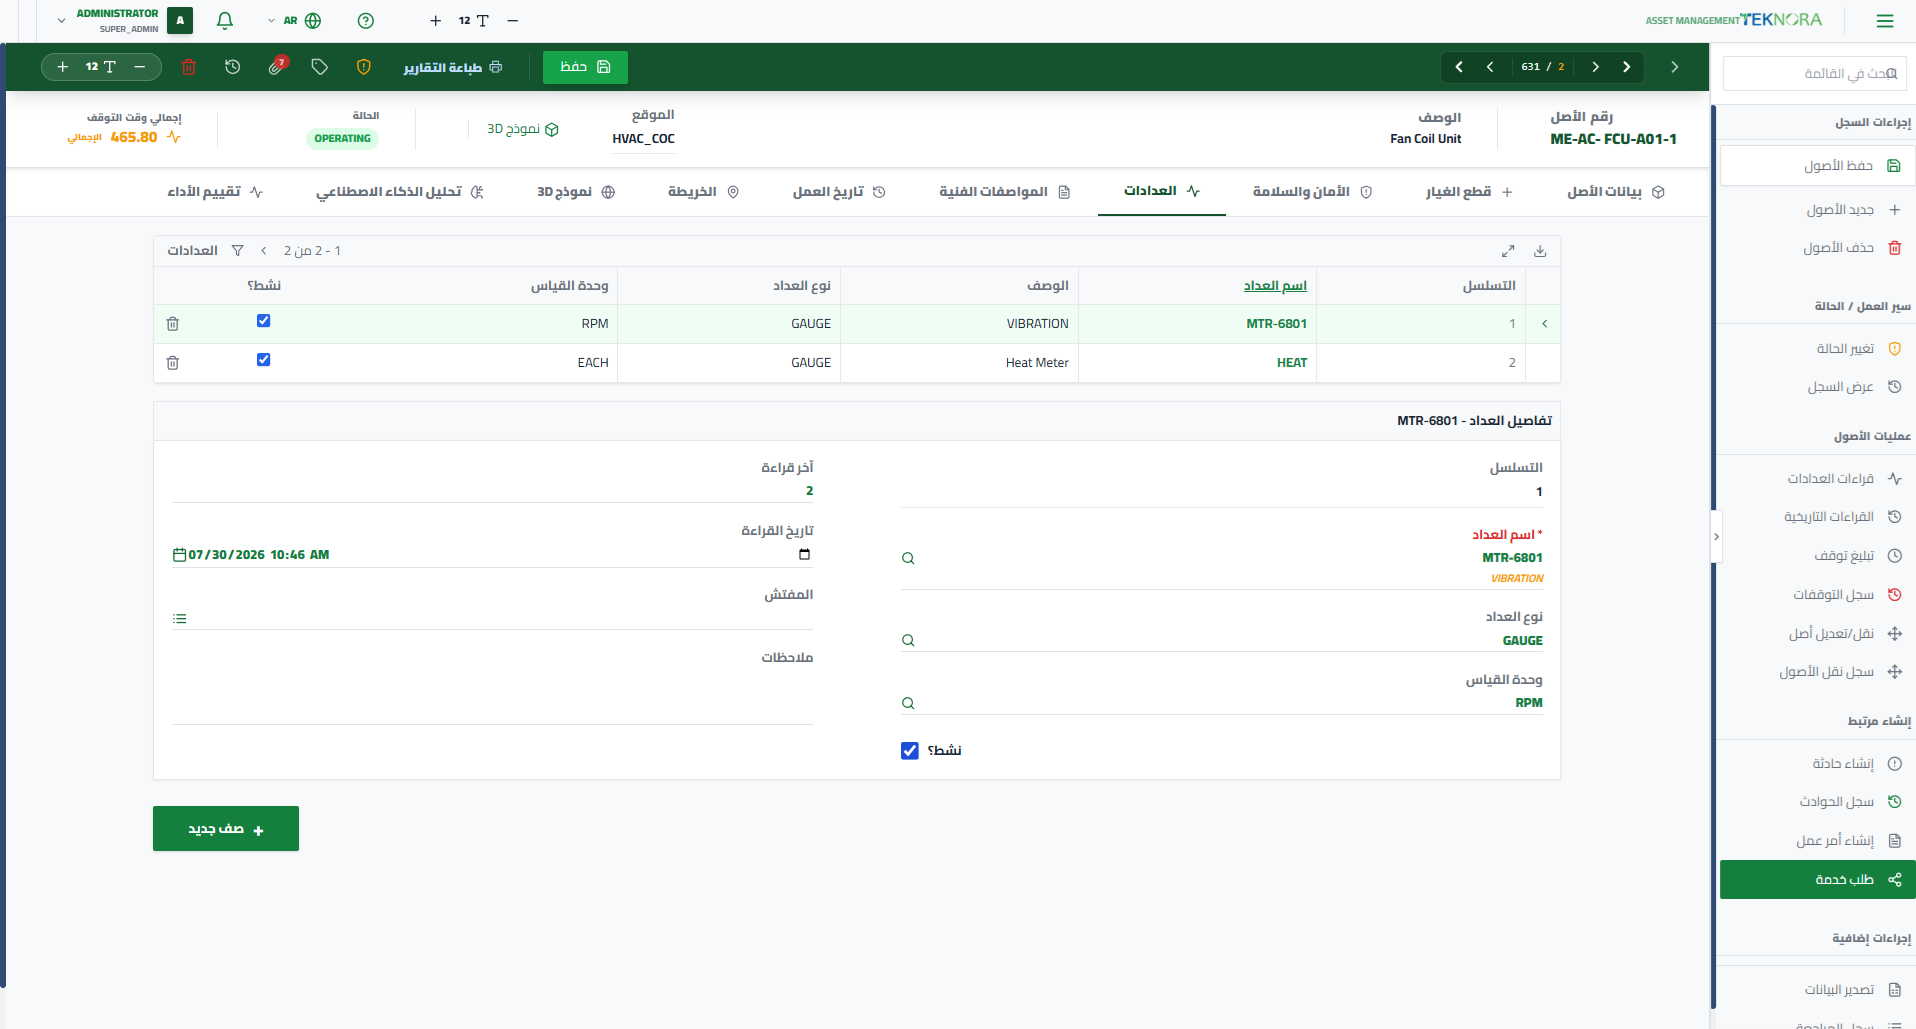
Task: Switch to تحليل الذكاء الاصطناعي tab
Action: [x=400, y=192]
